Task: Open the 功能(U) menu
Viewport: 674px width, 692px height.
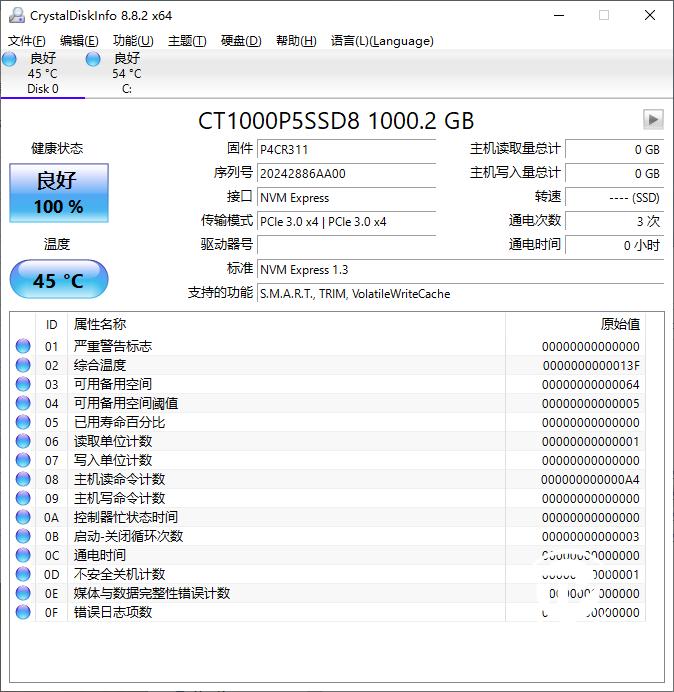Action: pos(133,41)
